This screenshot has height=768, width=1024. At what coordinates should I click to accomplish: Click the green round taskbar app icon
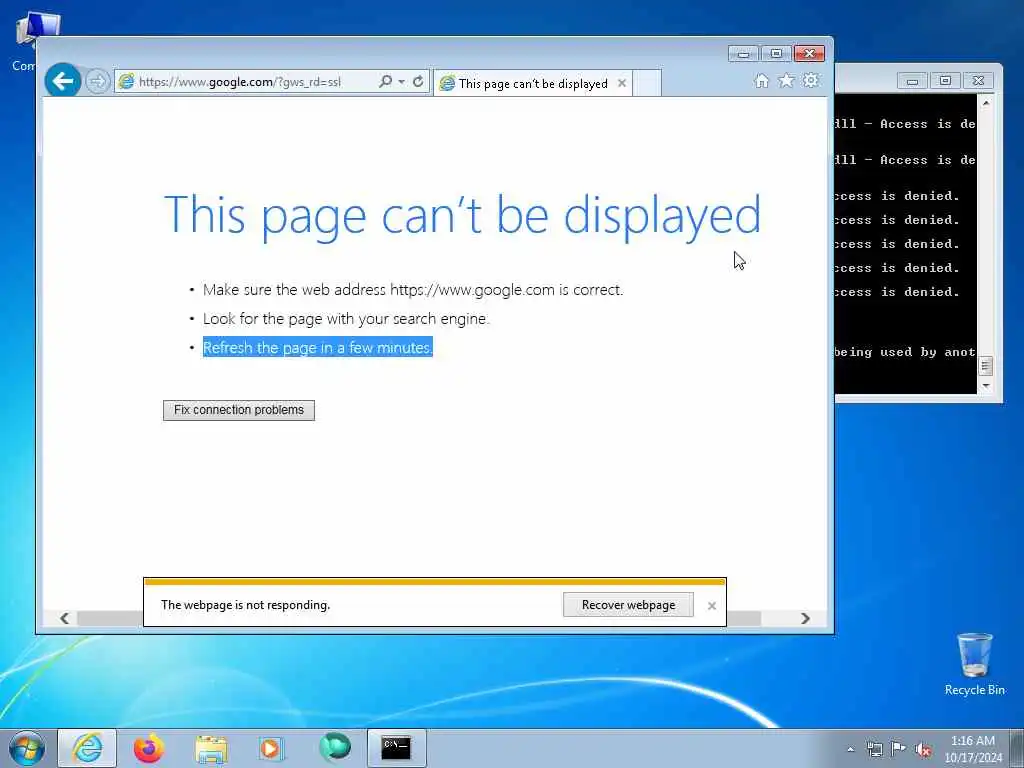tap(335, 747)
